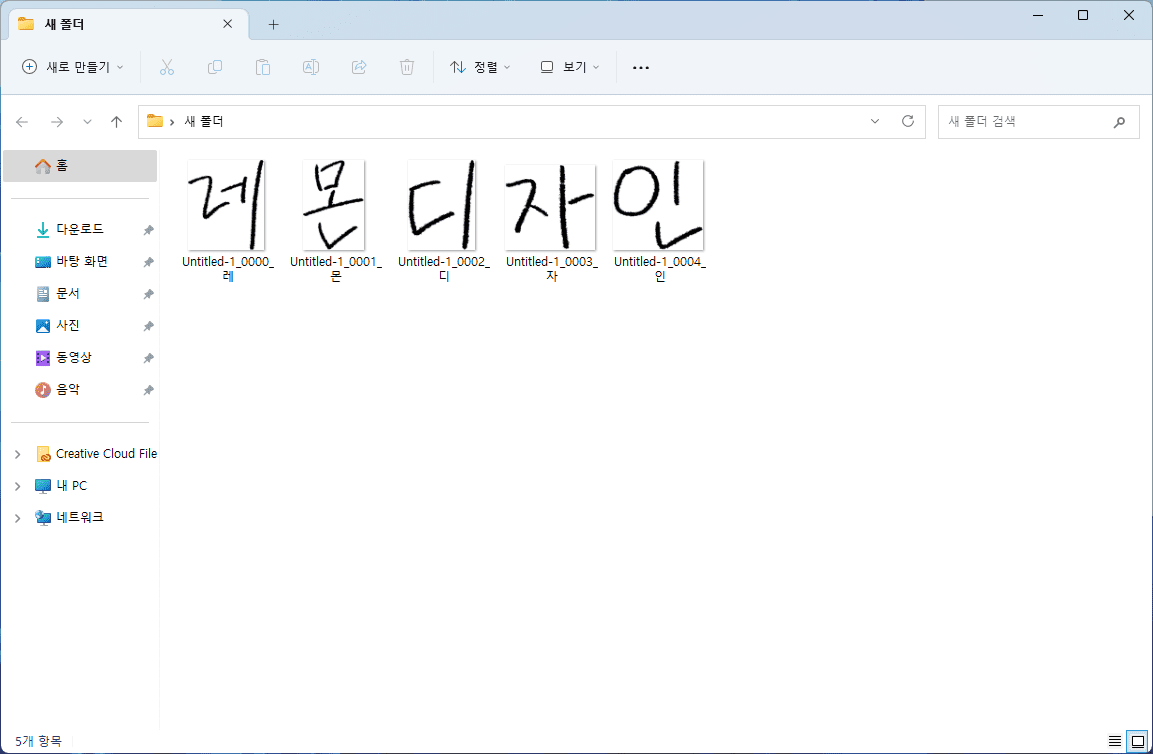This screenshot has height=754, width=1153.
Task: Rename a file with the rename icon
Action: (310, 67)
